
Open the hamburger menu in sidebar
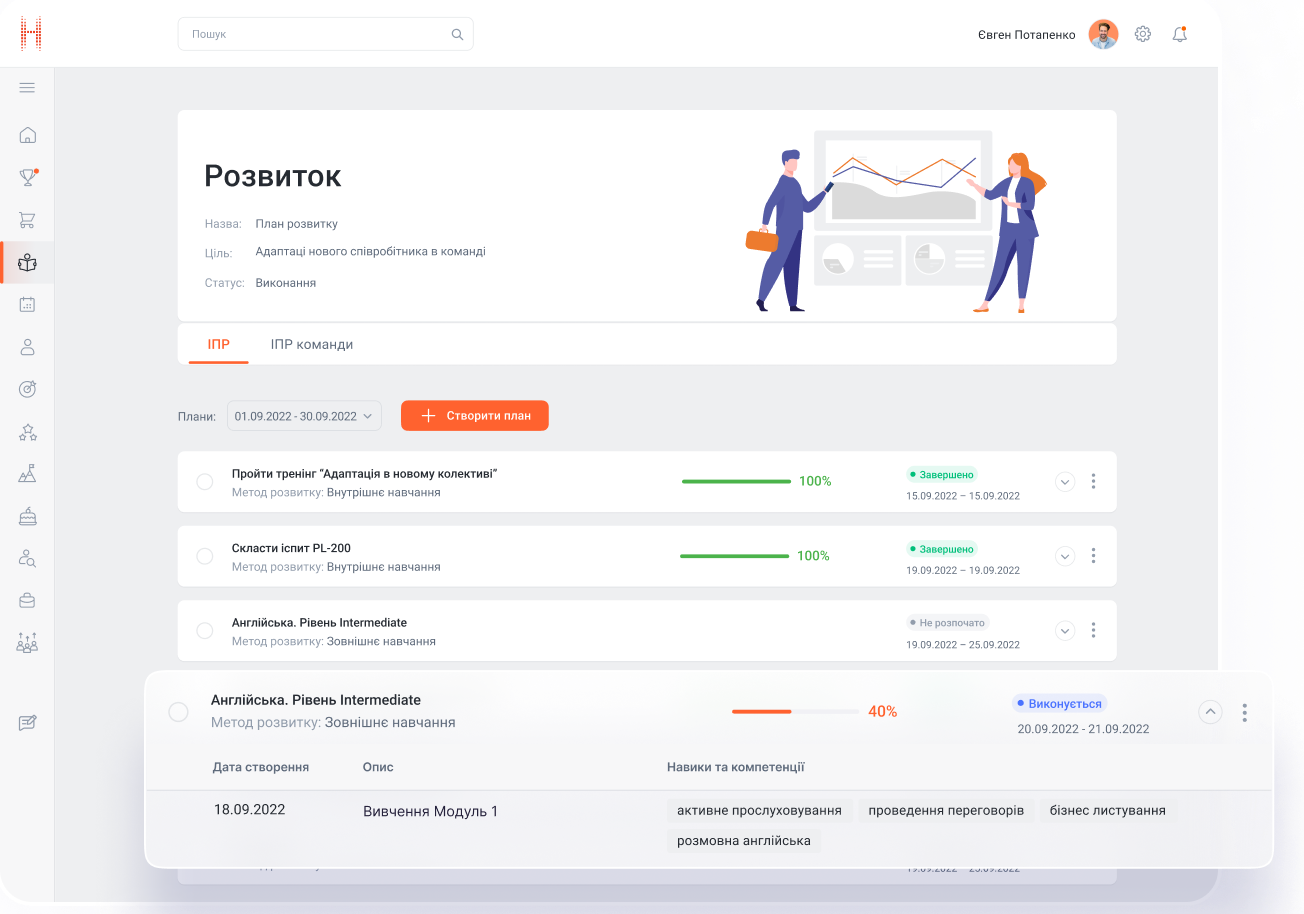pos(27,88)
